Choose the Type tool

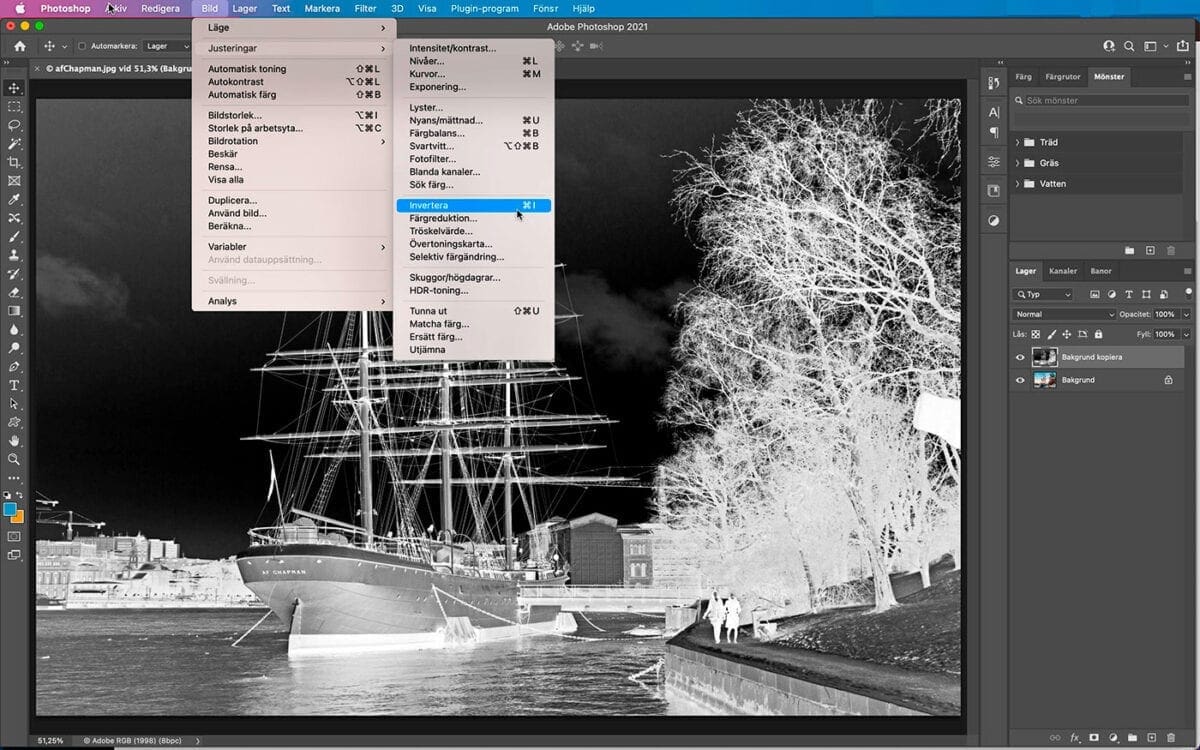(x=14, y=385)
